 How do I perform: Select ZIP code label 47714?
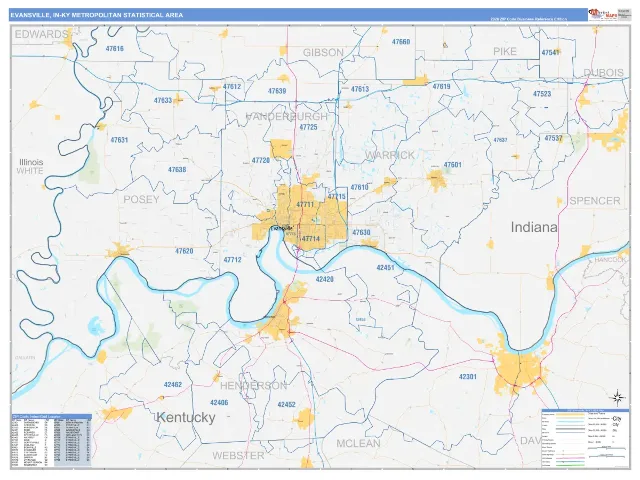click(x=311, y=239)
